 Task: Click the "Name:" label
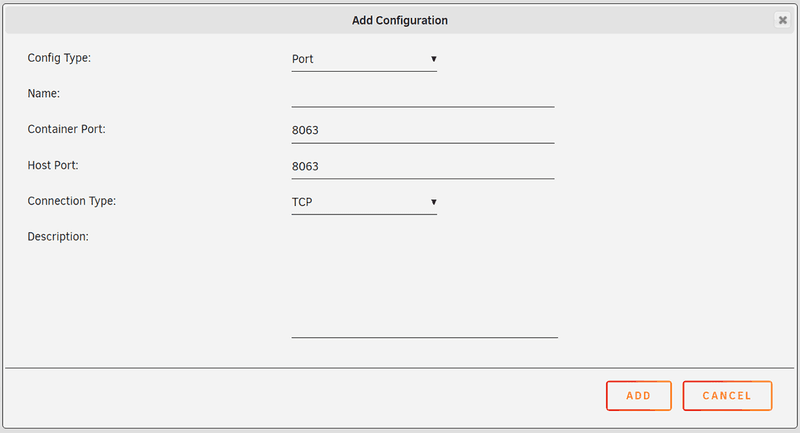(44, 93)
